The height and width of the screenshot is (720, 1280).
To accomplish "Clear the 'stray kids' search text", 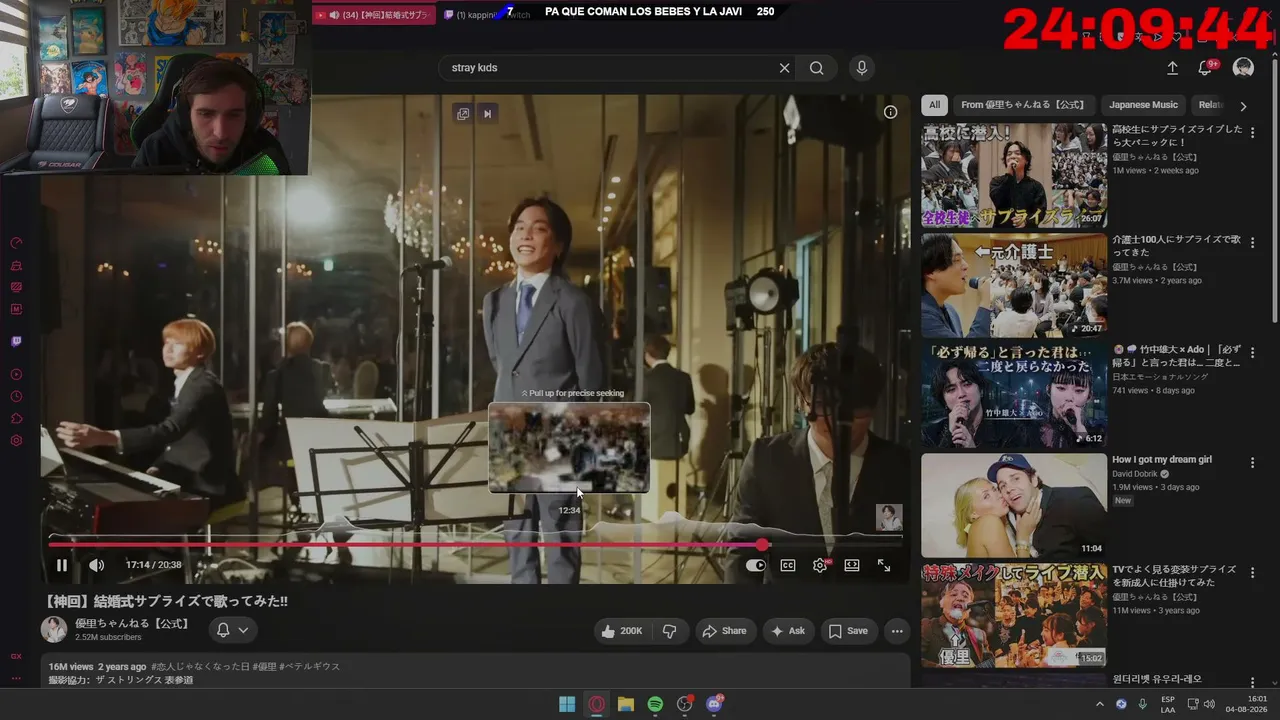I will (x=785, y=68).
